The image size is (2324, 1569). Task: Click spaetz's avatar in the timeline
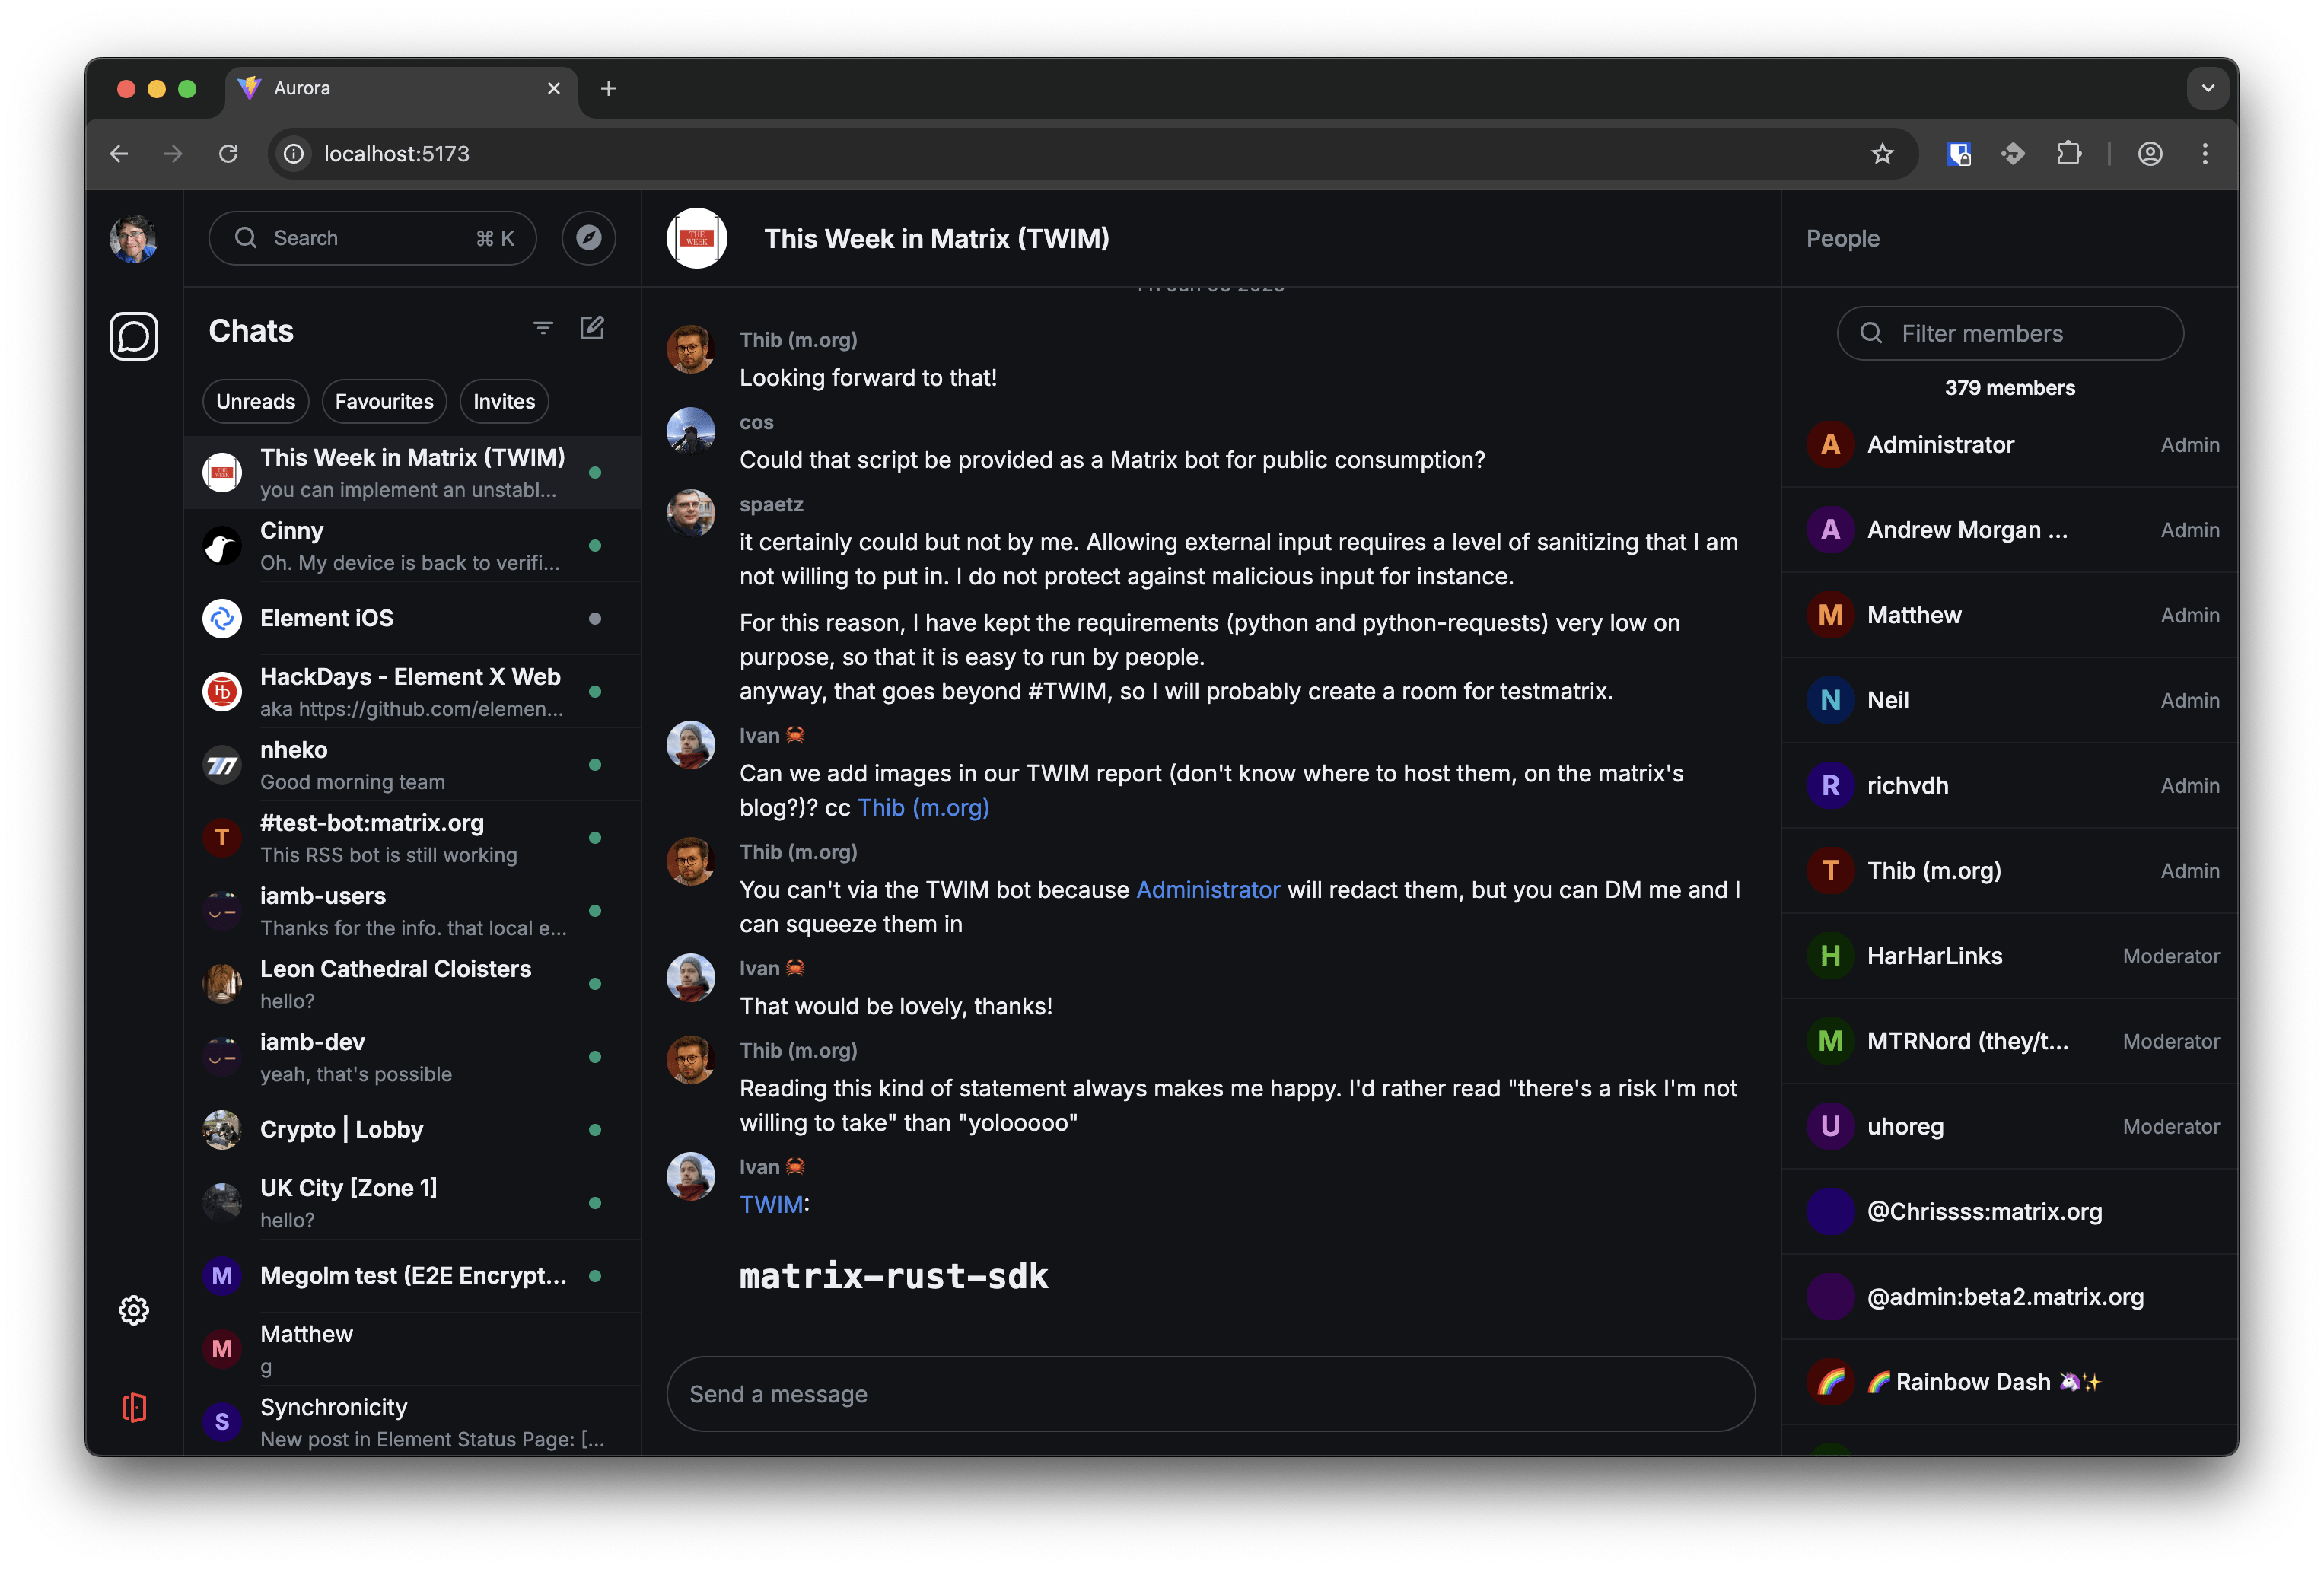point(691,514)
